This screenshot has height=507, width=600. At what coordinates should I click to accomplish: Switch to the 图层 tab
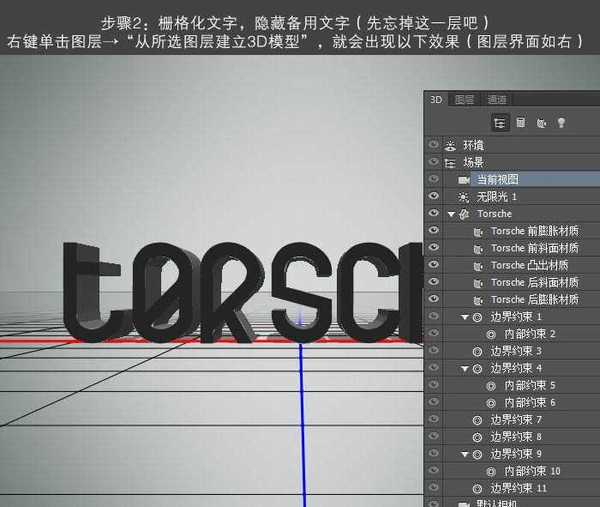click(465, 99)
